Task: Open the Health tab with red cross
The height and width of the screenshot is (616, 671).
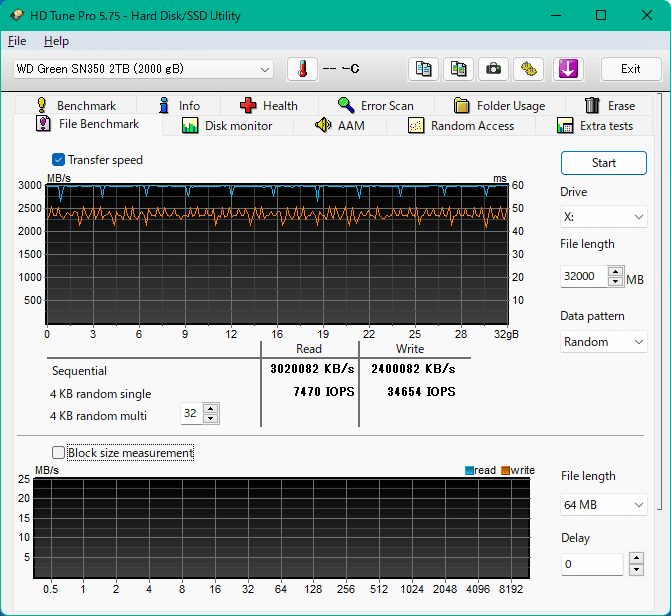Action: [268, 105]
